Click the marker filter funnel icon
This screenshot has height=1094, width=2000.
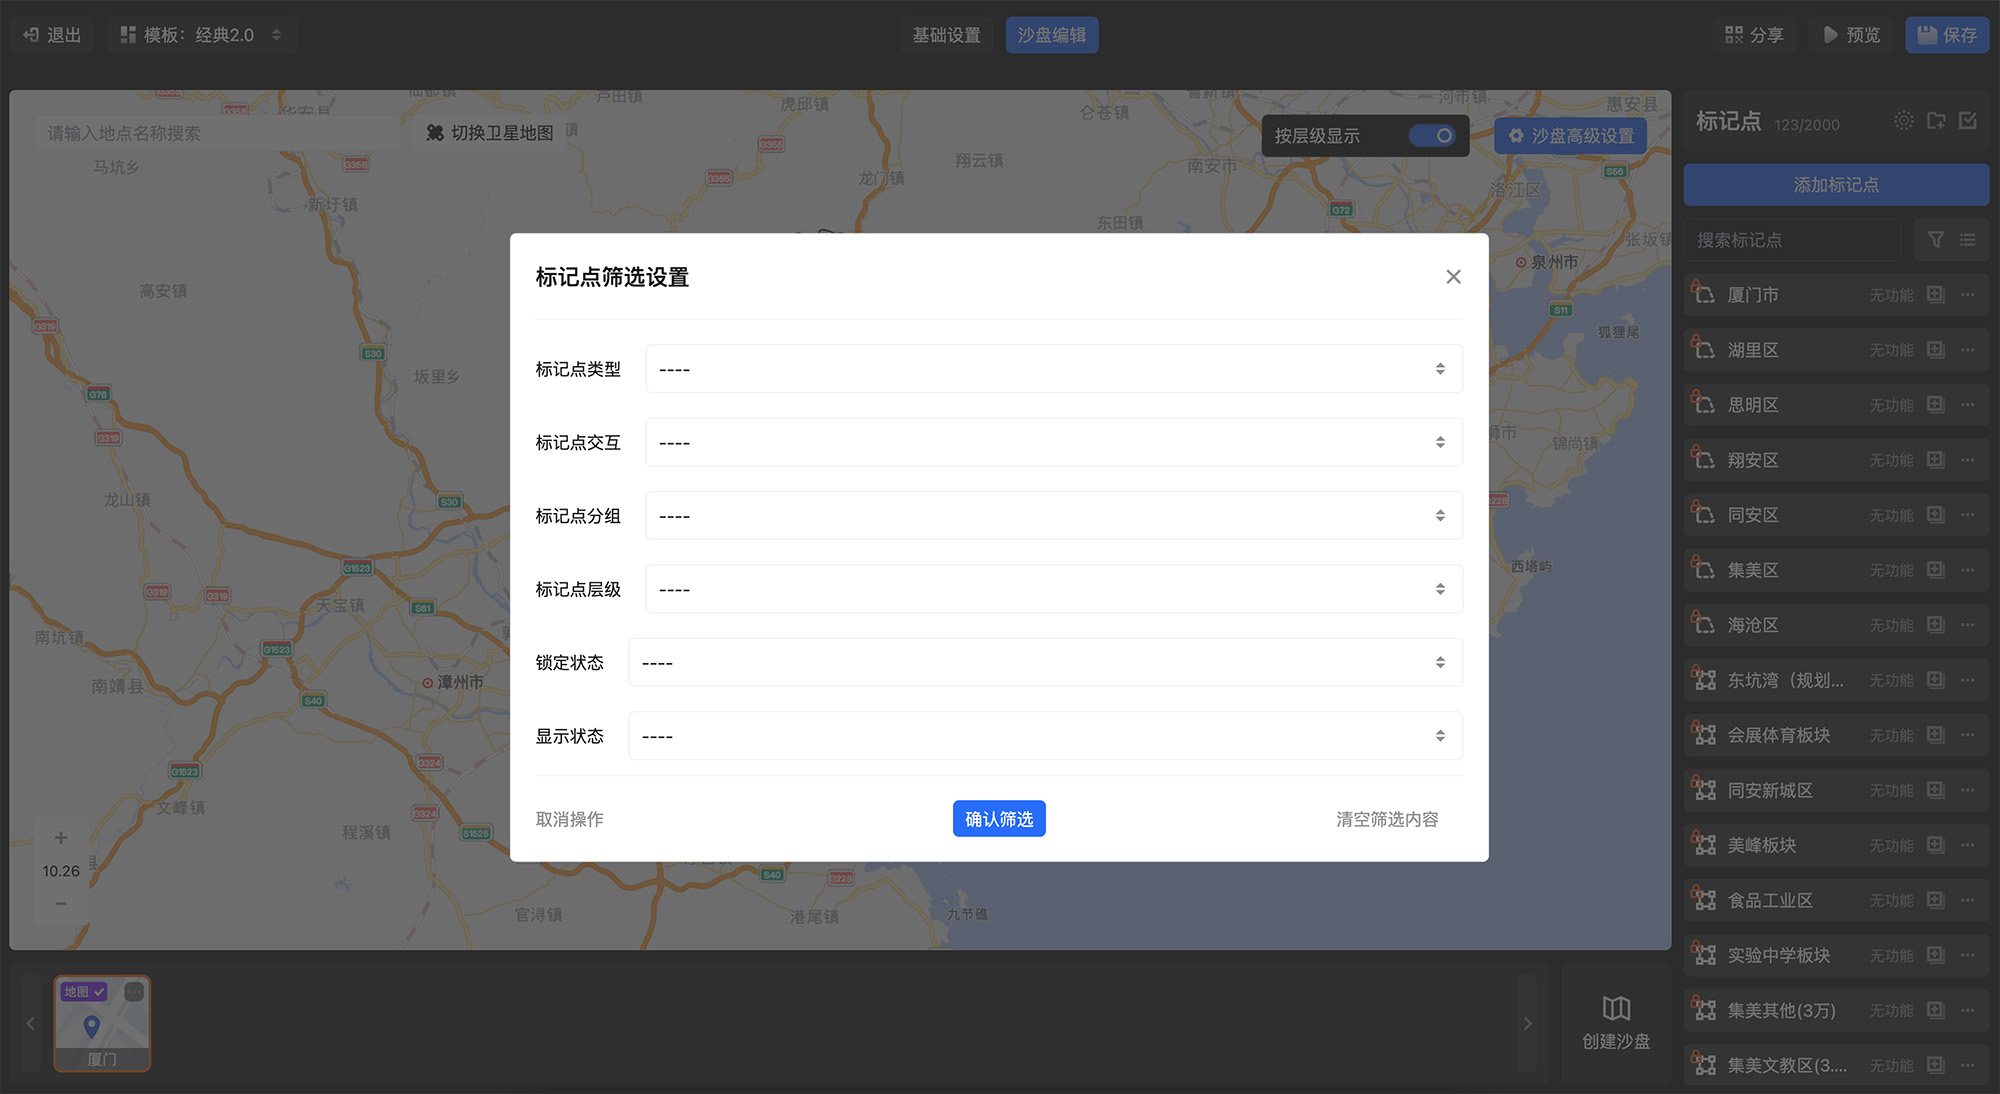[x=1936, y=240]
